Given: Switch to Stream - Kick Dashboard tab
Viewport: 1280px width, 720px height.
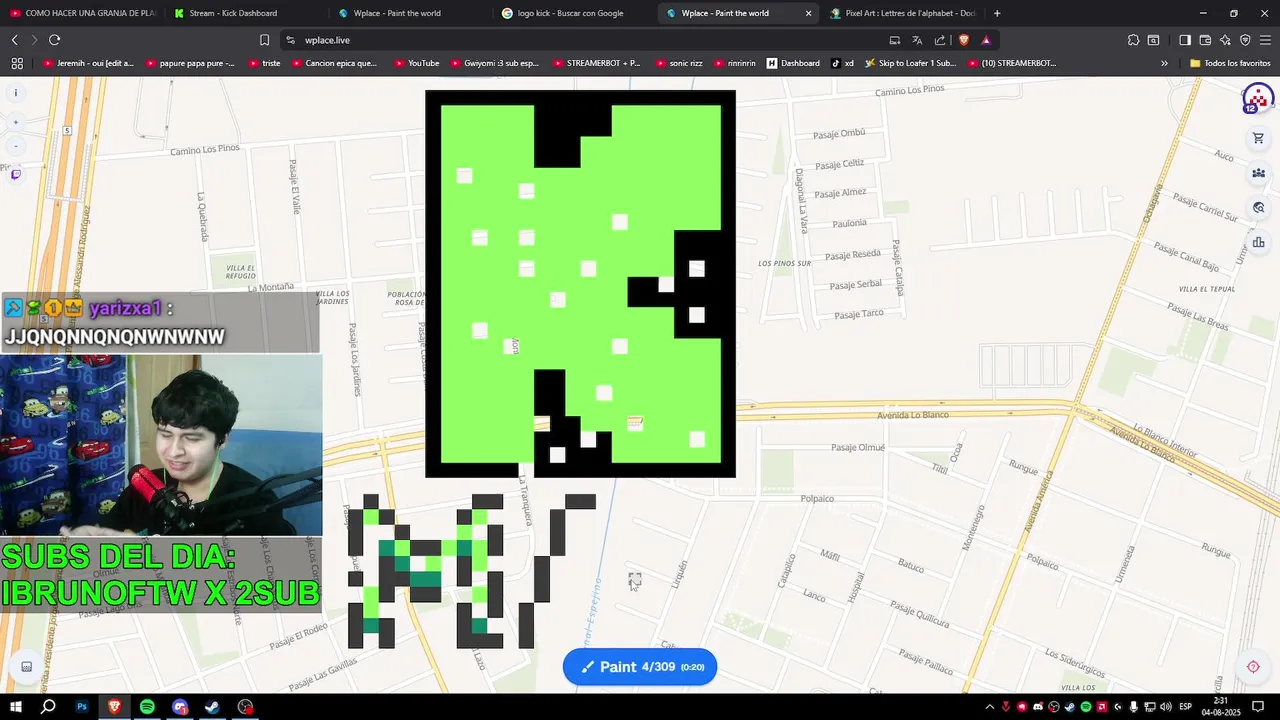Looking at the screenshot, I should [x=245, y=13].
